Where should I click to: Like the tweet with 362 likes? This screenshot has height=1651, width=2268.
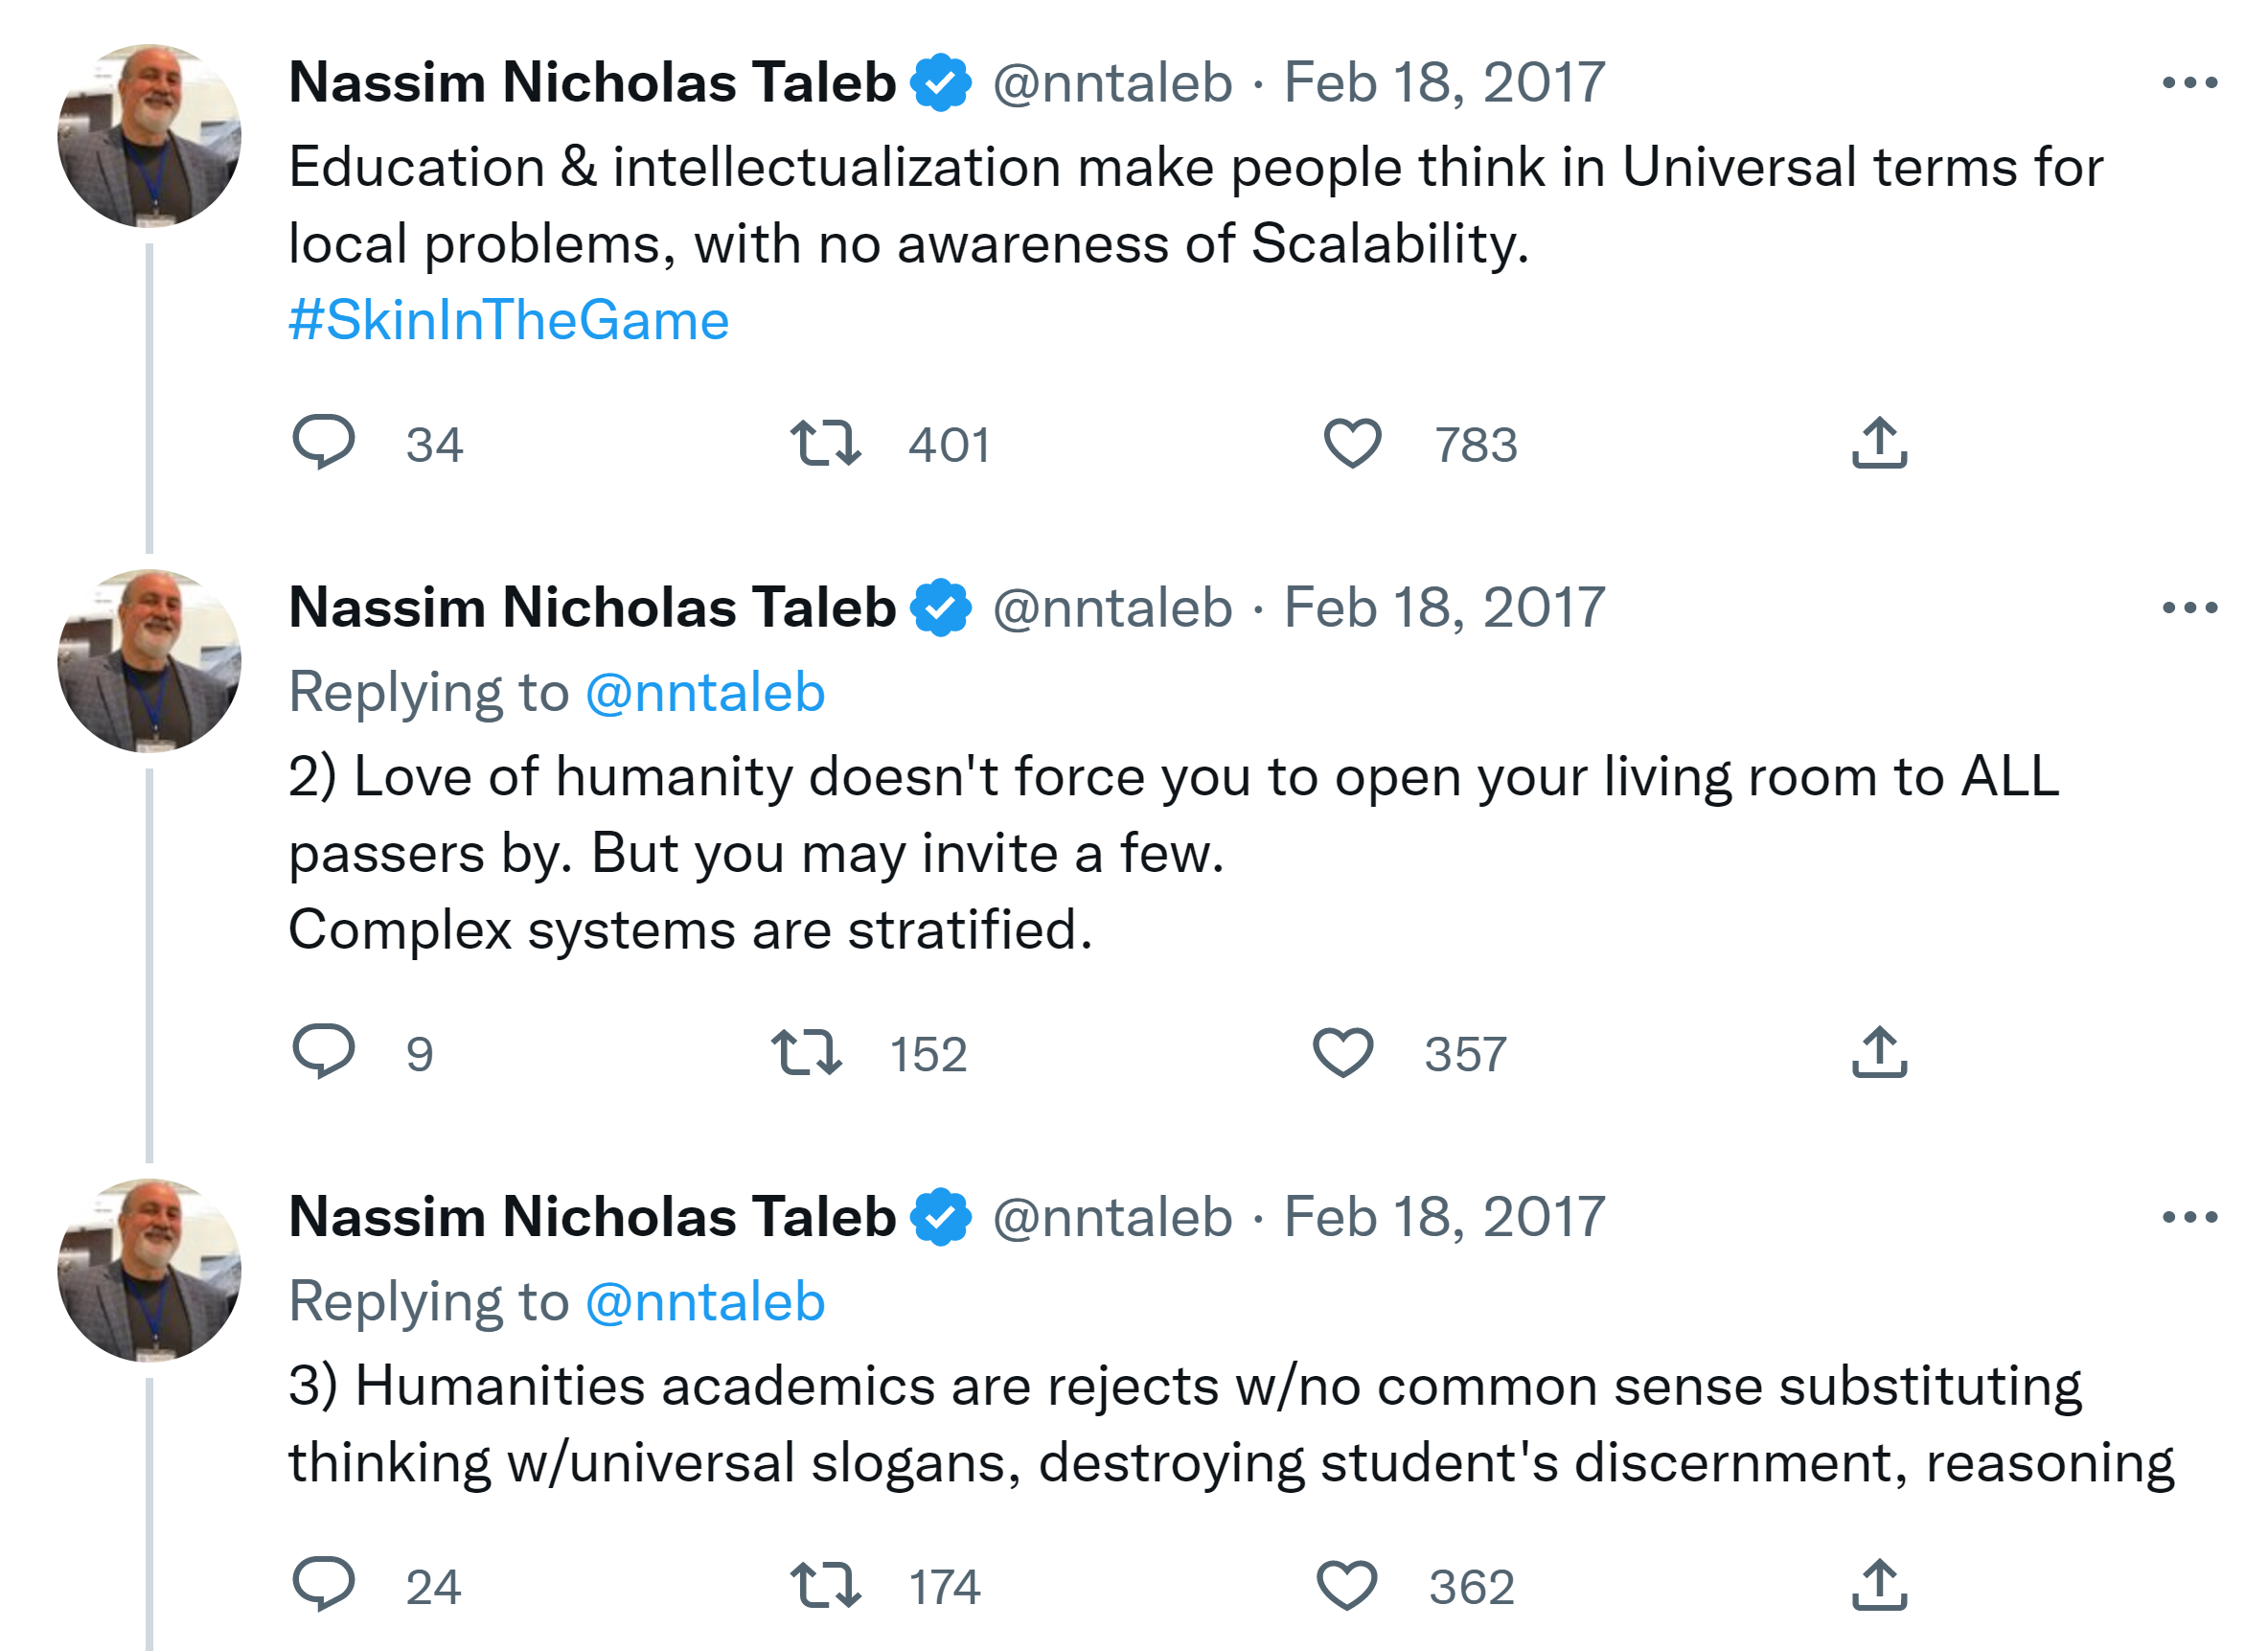(1347, 1585)
